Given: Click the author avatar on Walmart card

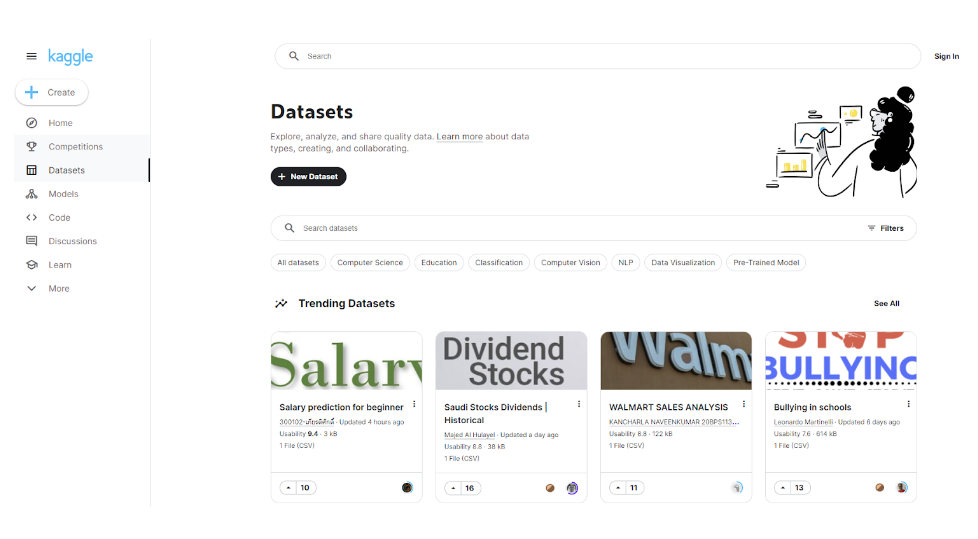Looking at the screenshot, I should pos(737,488).
